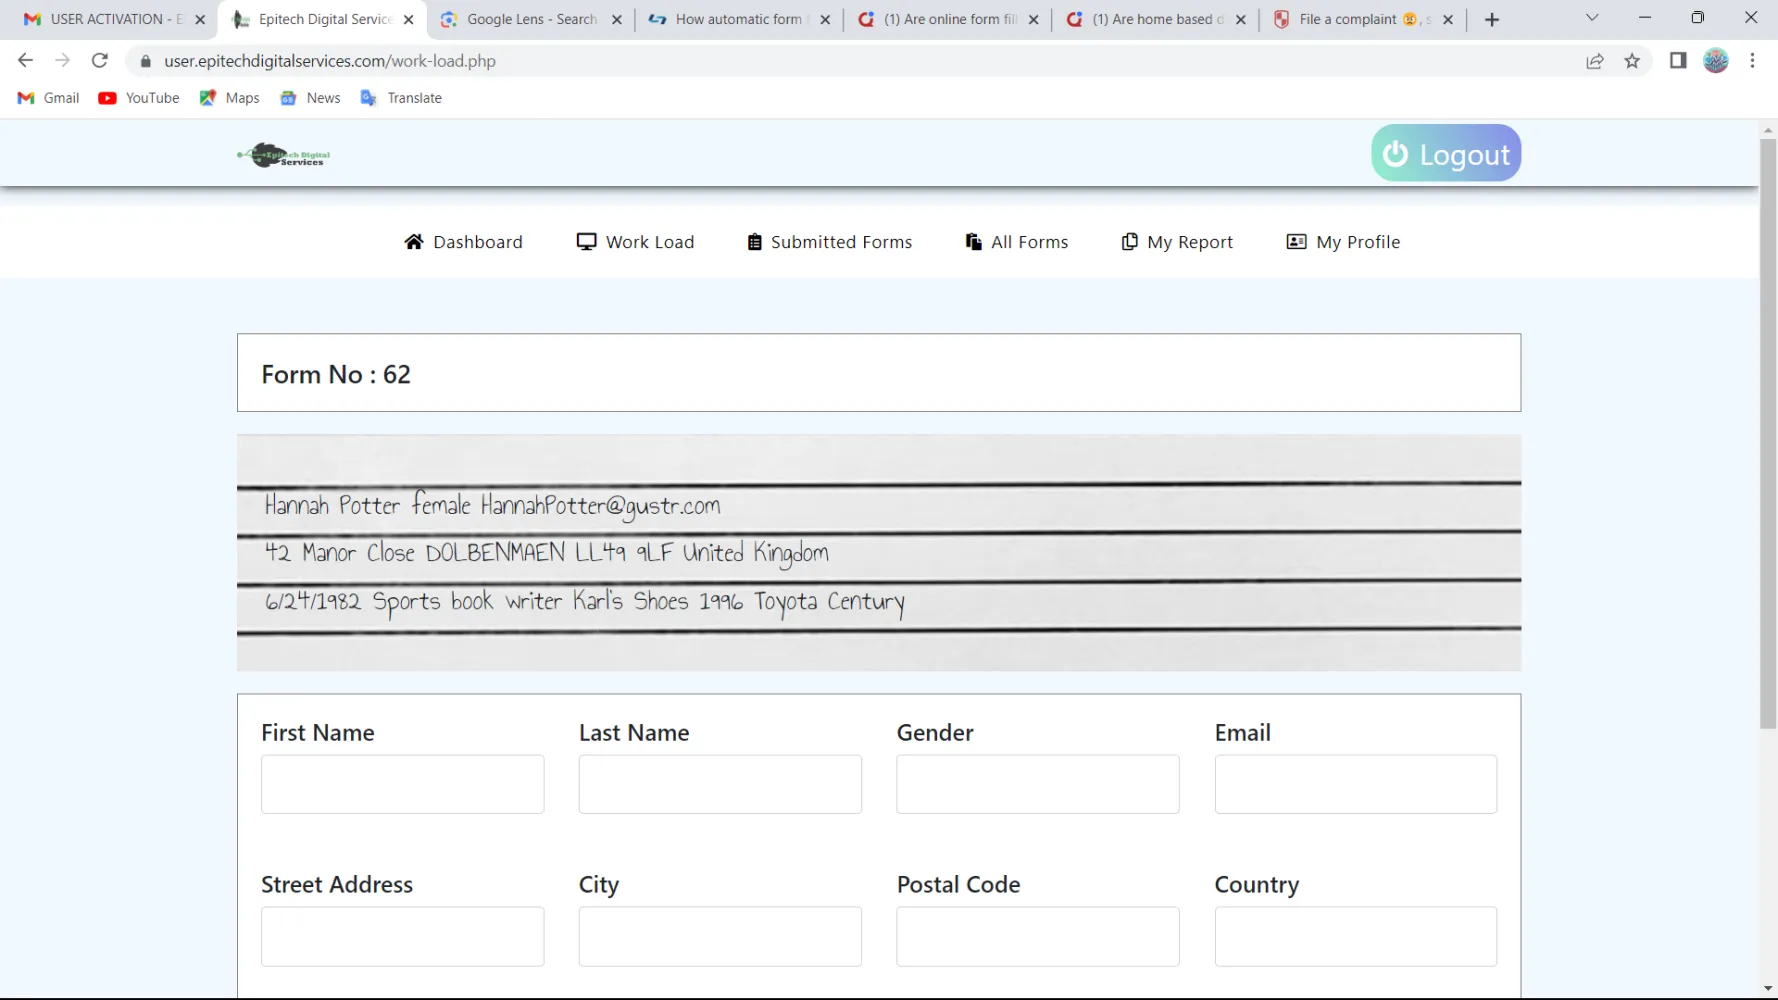Open All Forms page
The image size is (1778, 1000).
click(1017, 242)
